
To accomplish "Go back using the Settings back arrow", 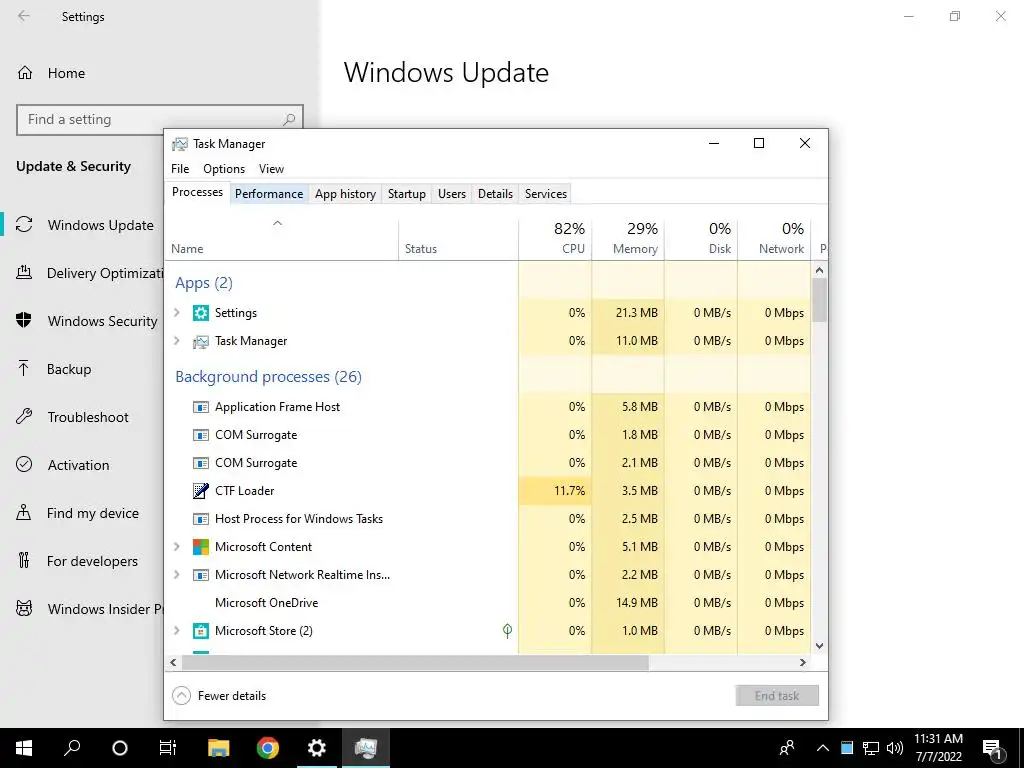I will click(24, 16).
